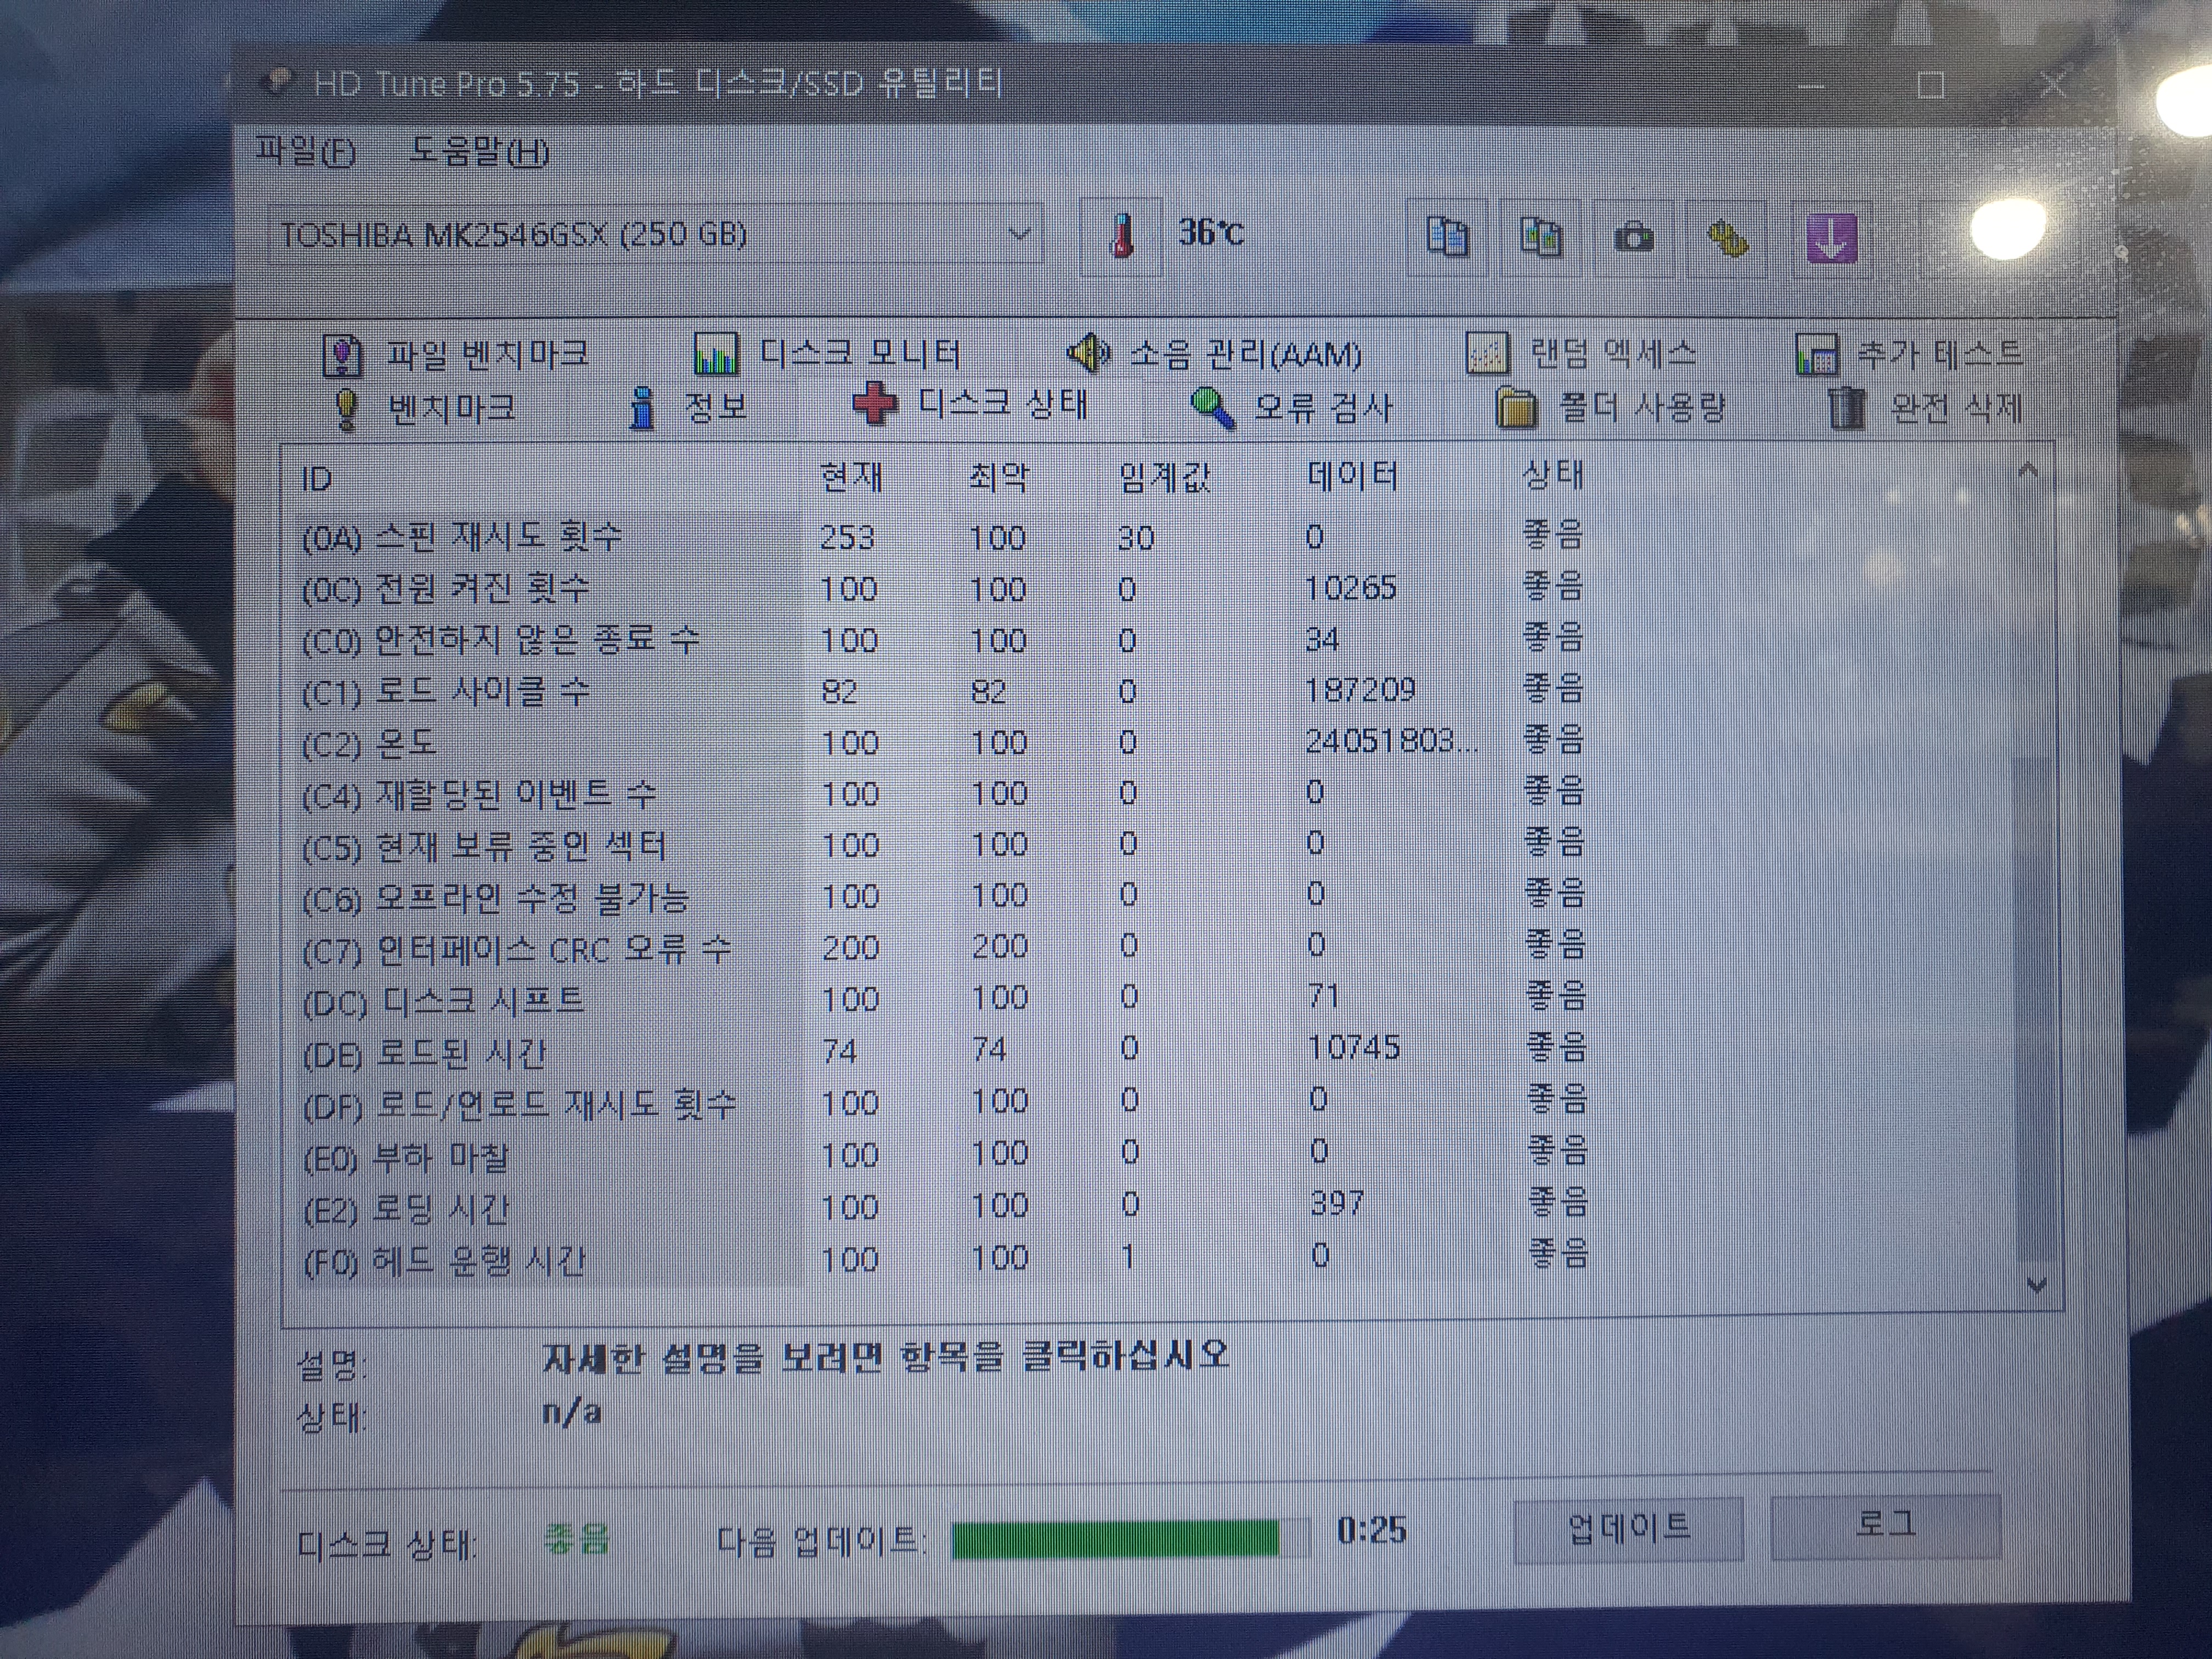Click the 상태 column header
Screen dimensions: 2212x1659
1553,474
